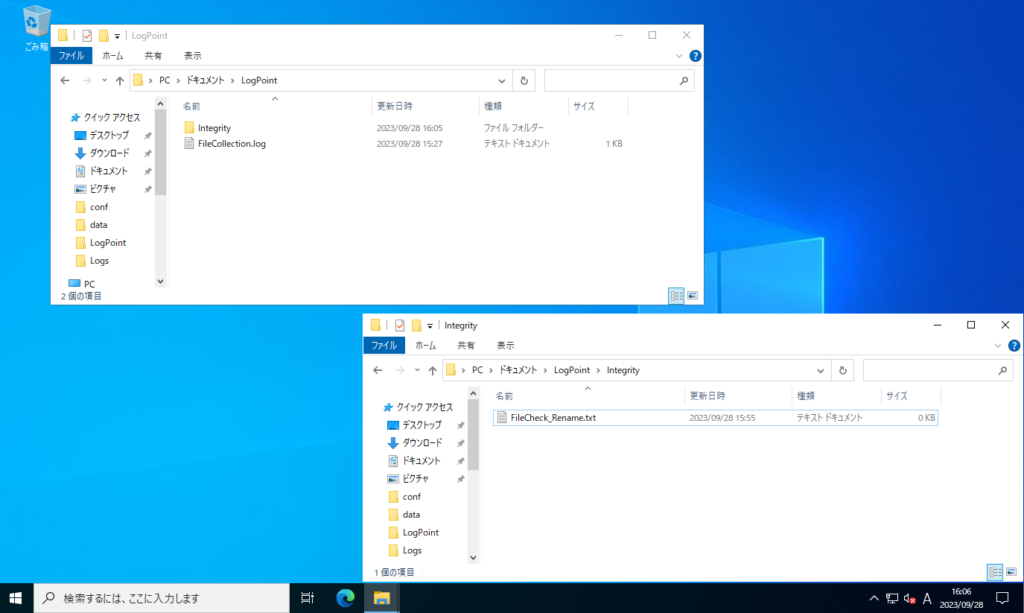Switch to details view in Integrity window

pyautogui.click(x=995, y=572)
